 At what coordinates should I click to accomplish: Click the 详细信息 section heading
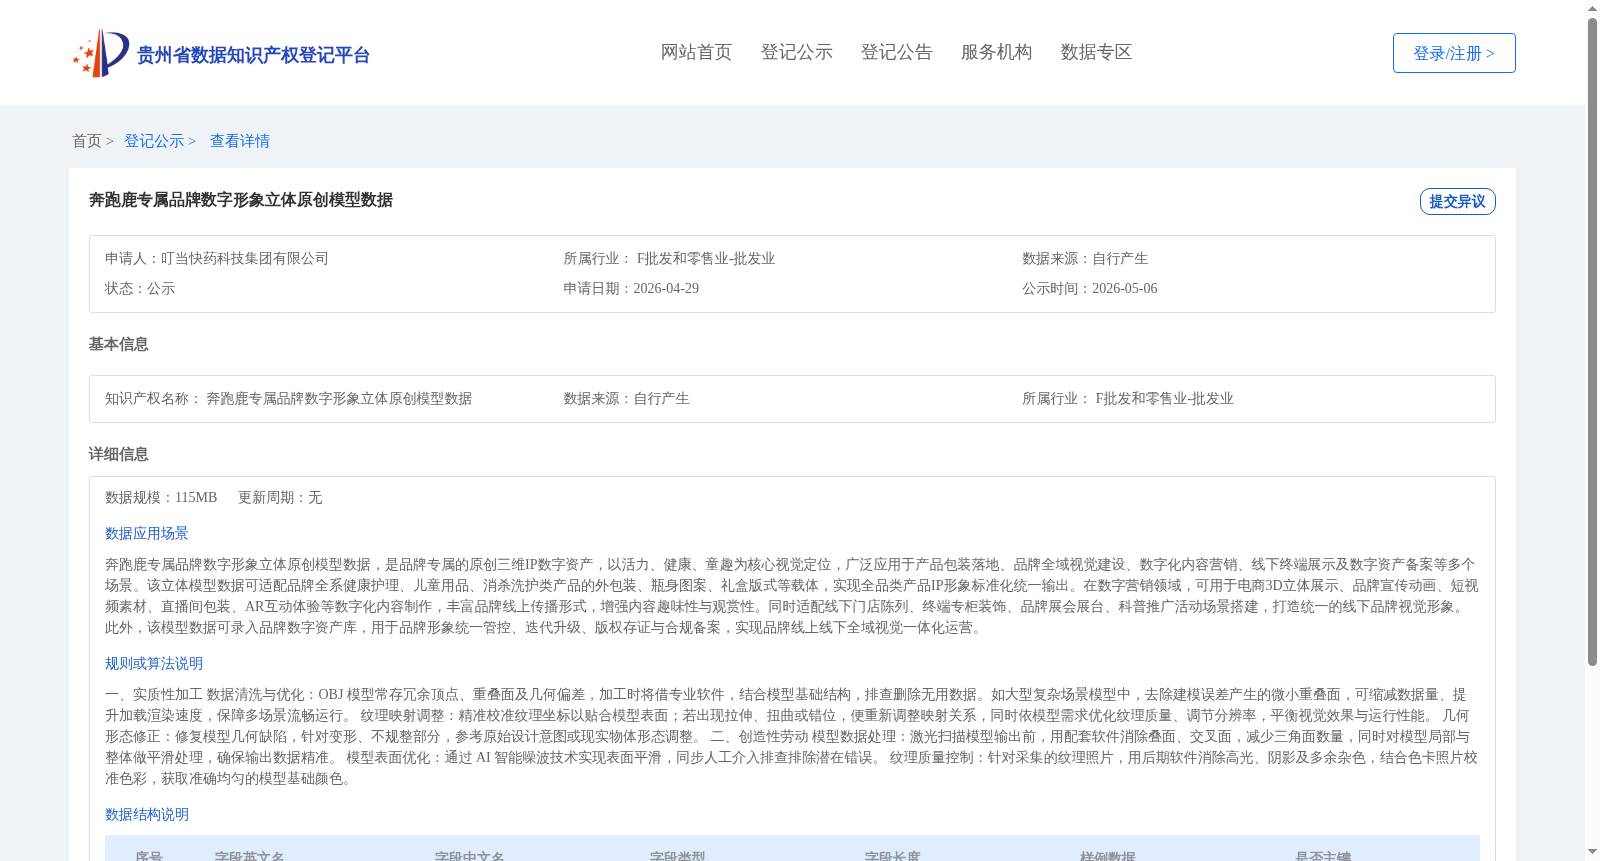pyautogui.click(x=118, y=454)
